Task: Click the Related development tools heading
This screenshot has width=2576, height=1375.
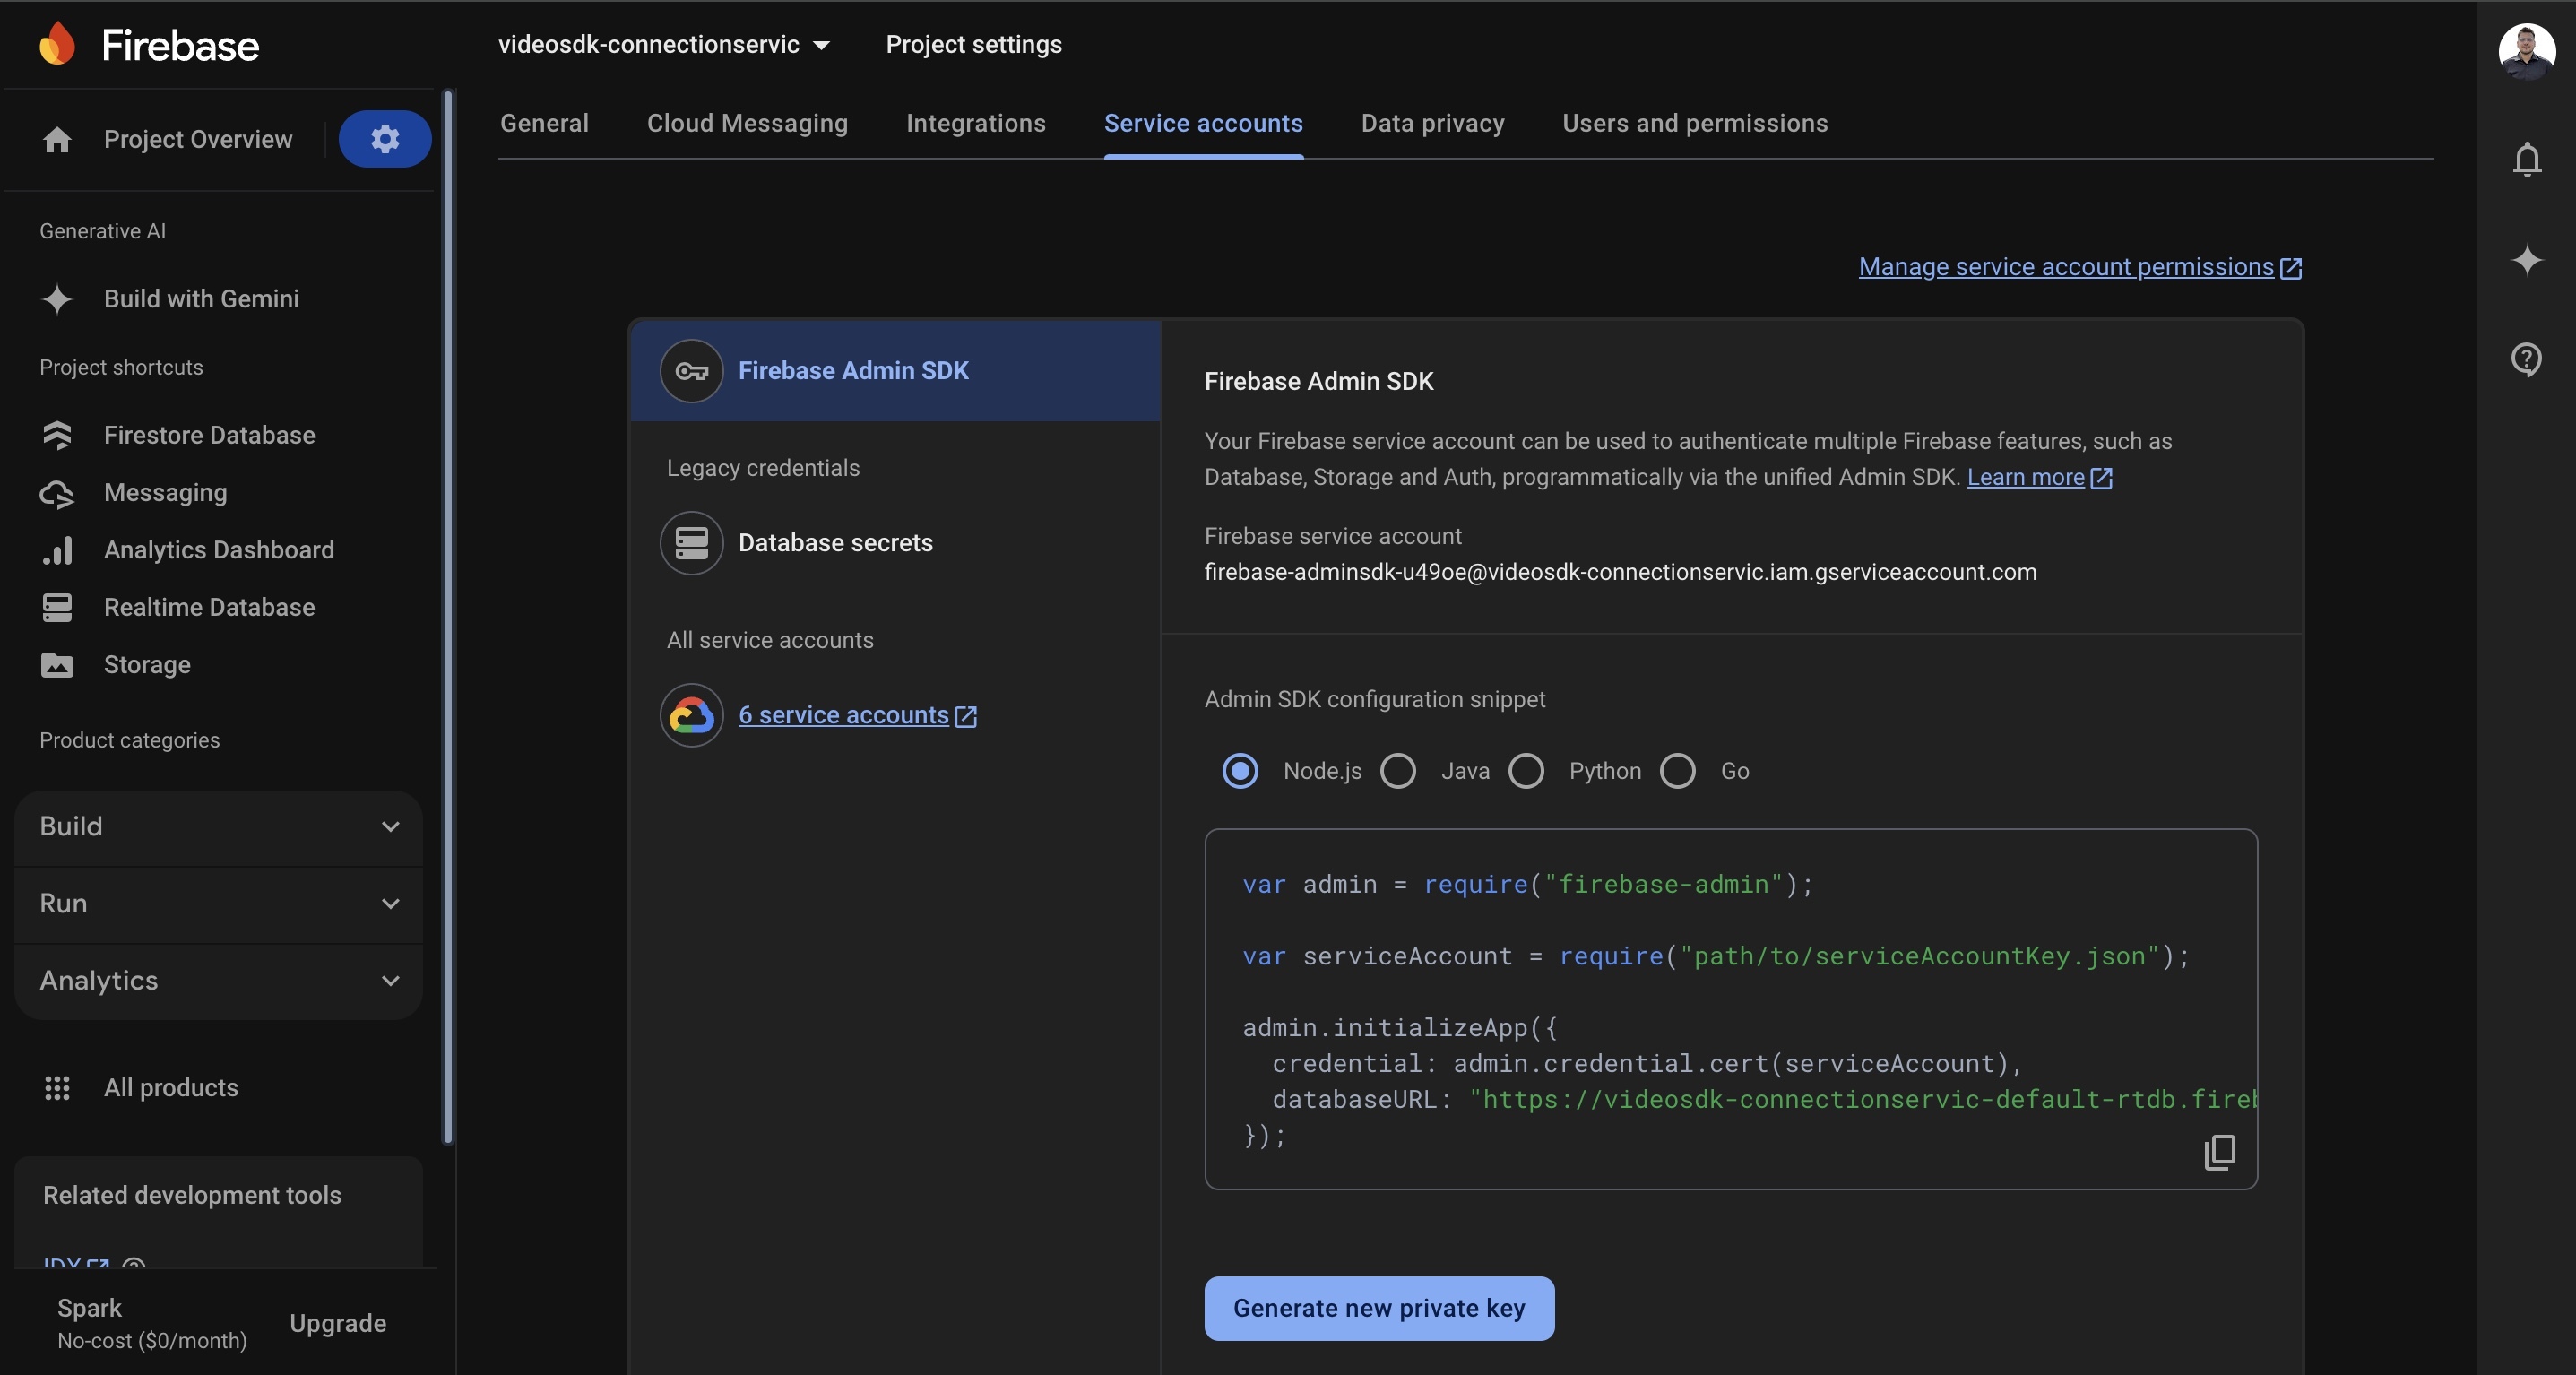Action: [192, 1196]
